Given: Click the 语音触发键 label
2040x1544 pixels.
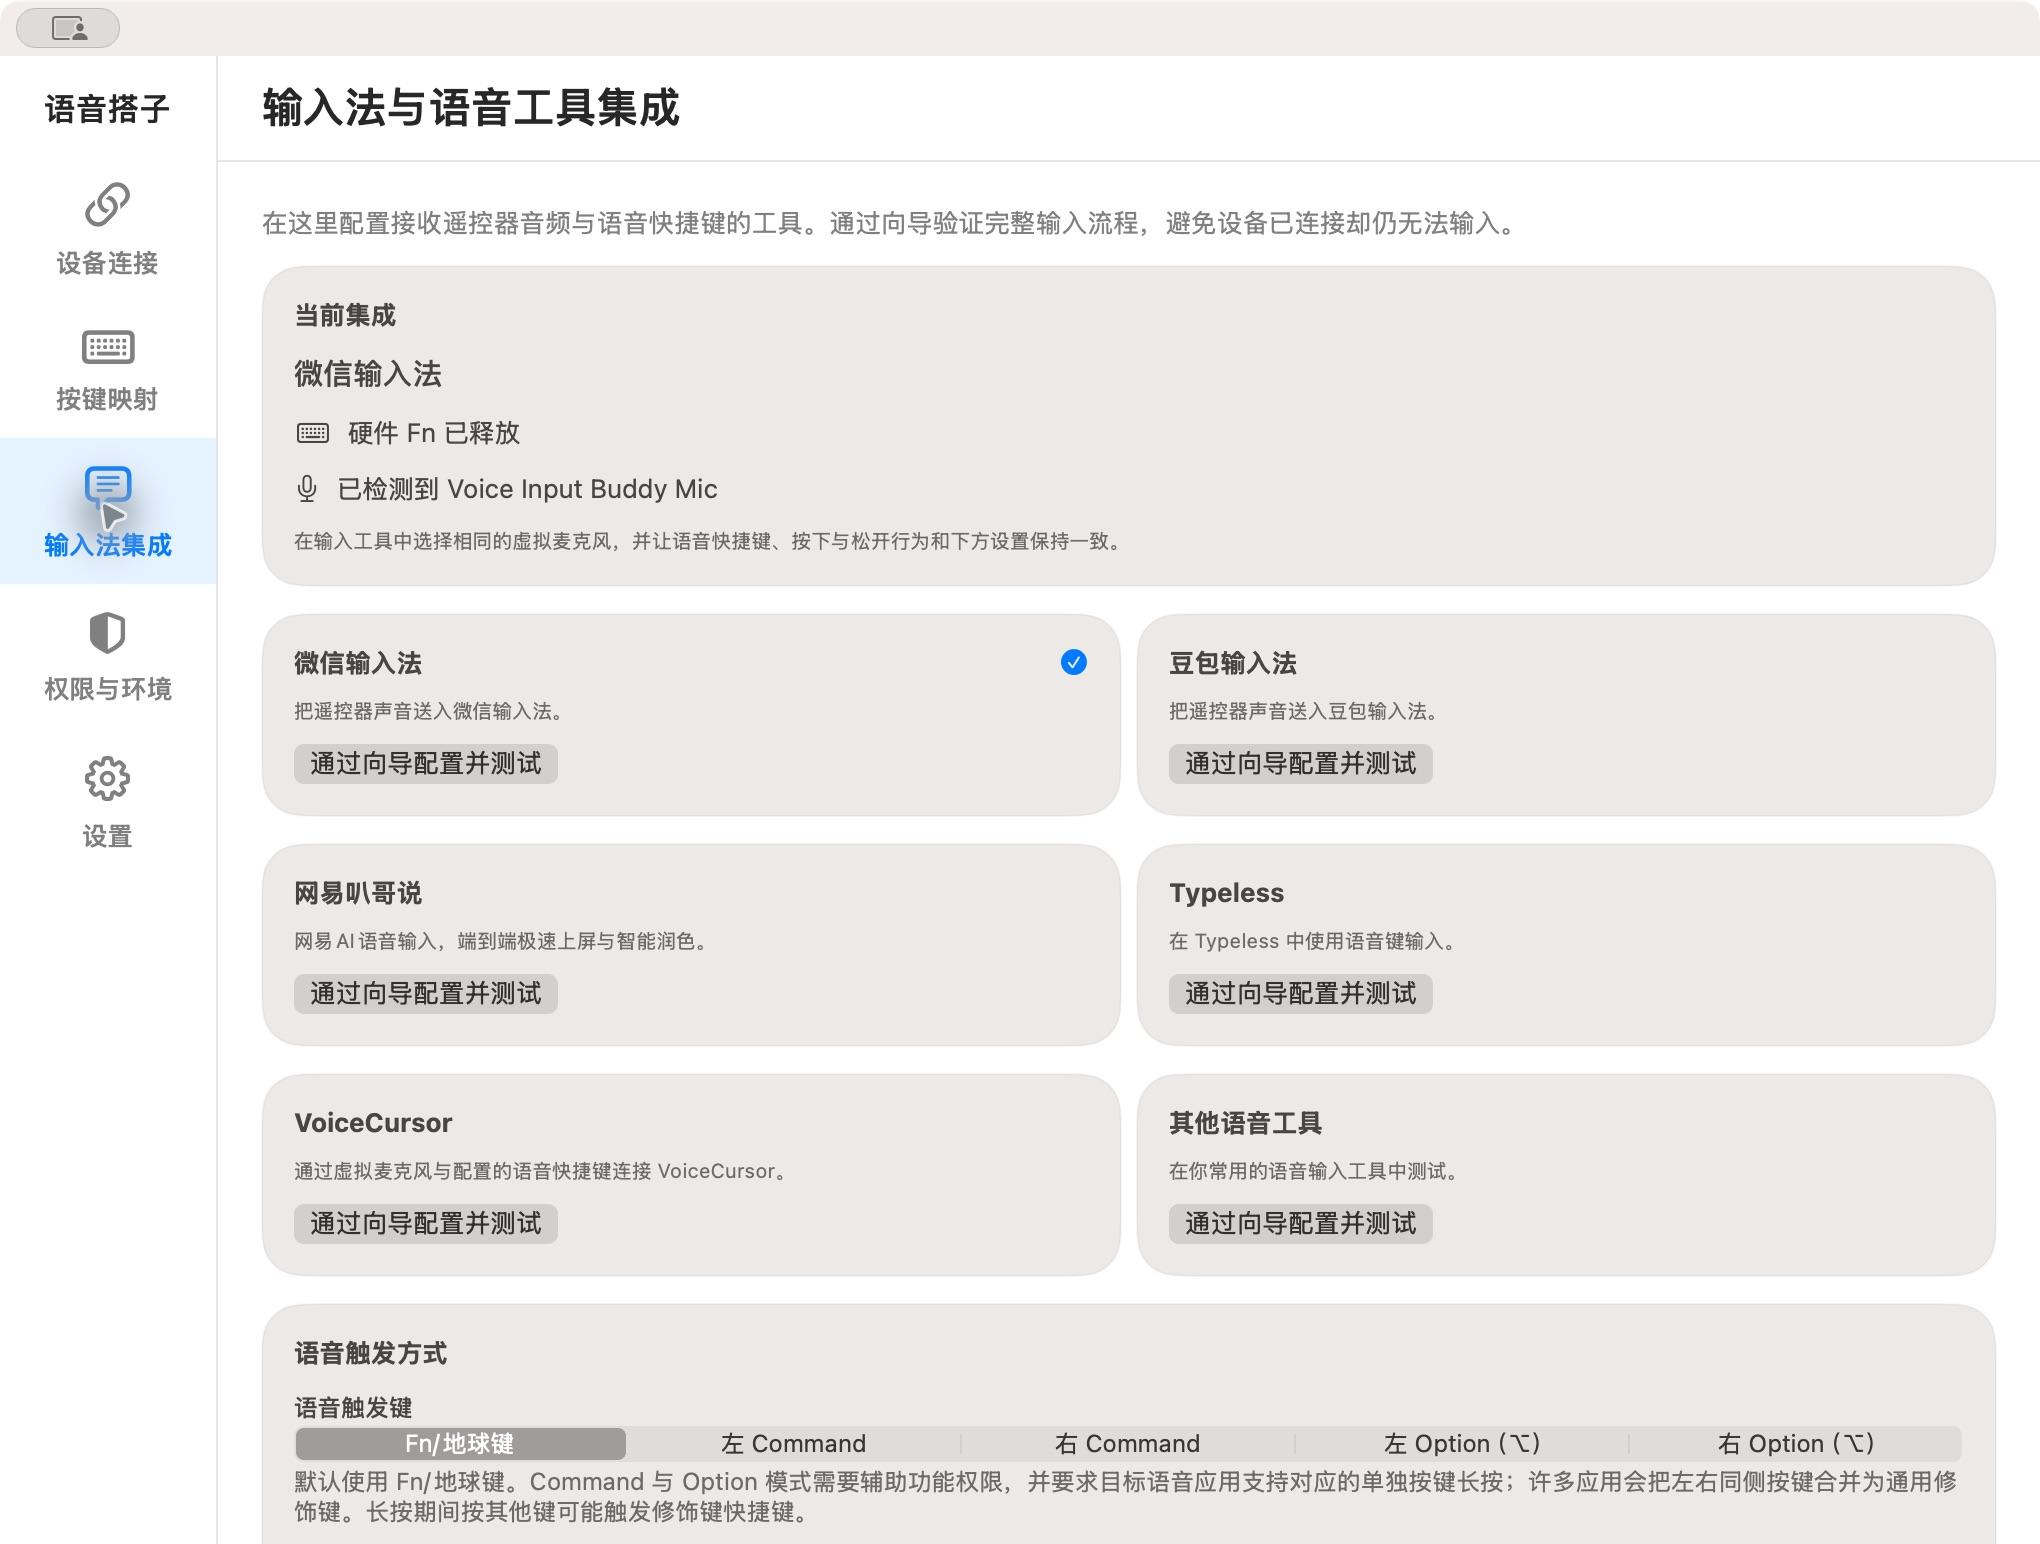Looking at the screenshot, I should coord(354,1408).
